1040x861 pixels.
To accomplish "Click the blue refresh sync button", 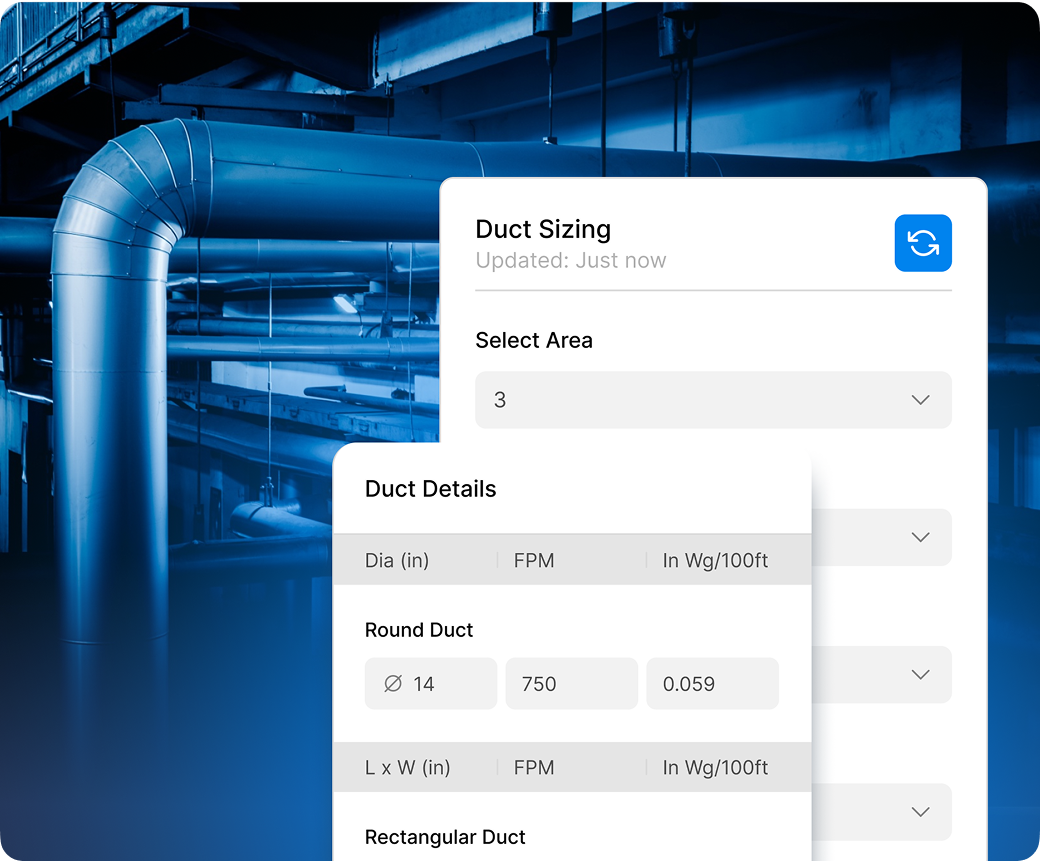I will 922,243.
